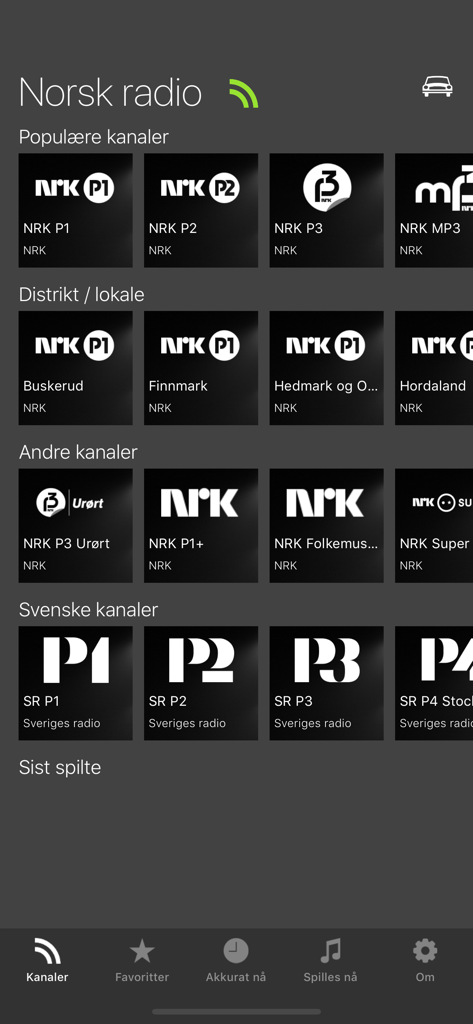Play the NRK Super channel
The height and width of the screenshot is (1024, 473).
point(434,525)
